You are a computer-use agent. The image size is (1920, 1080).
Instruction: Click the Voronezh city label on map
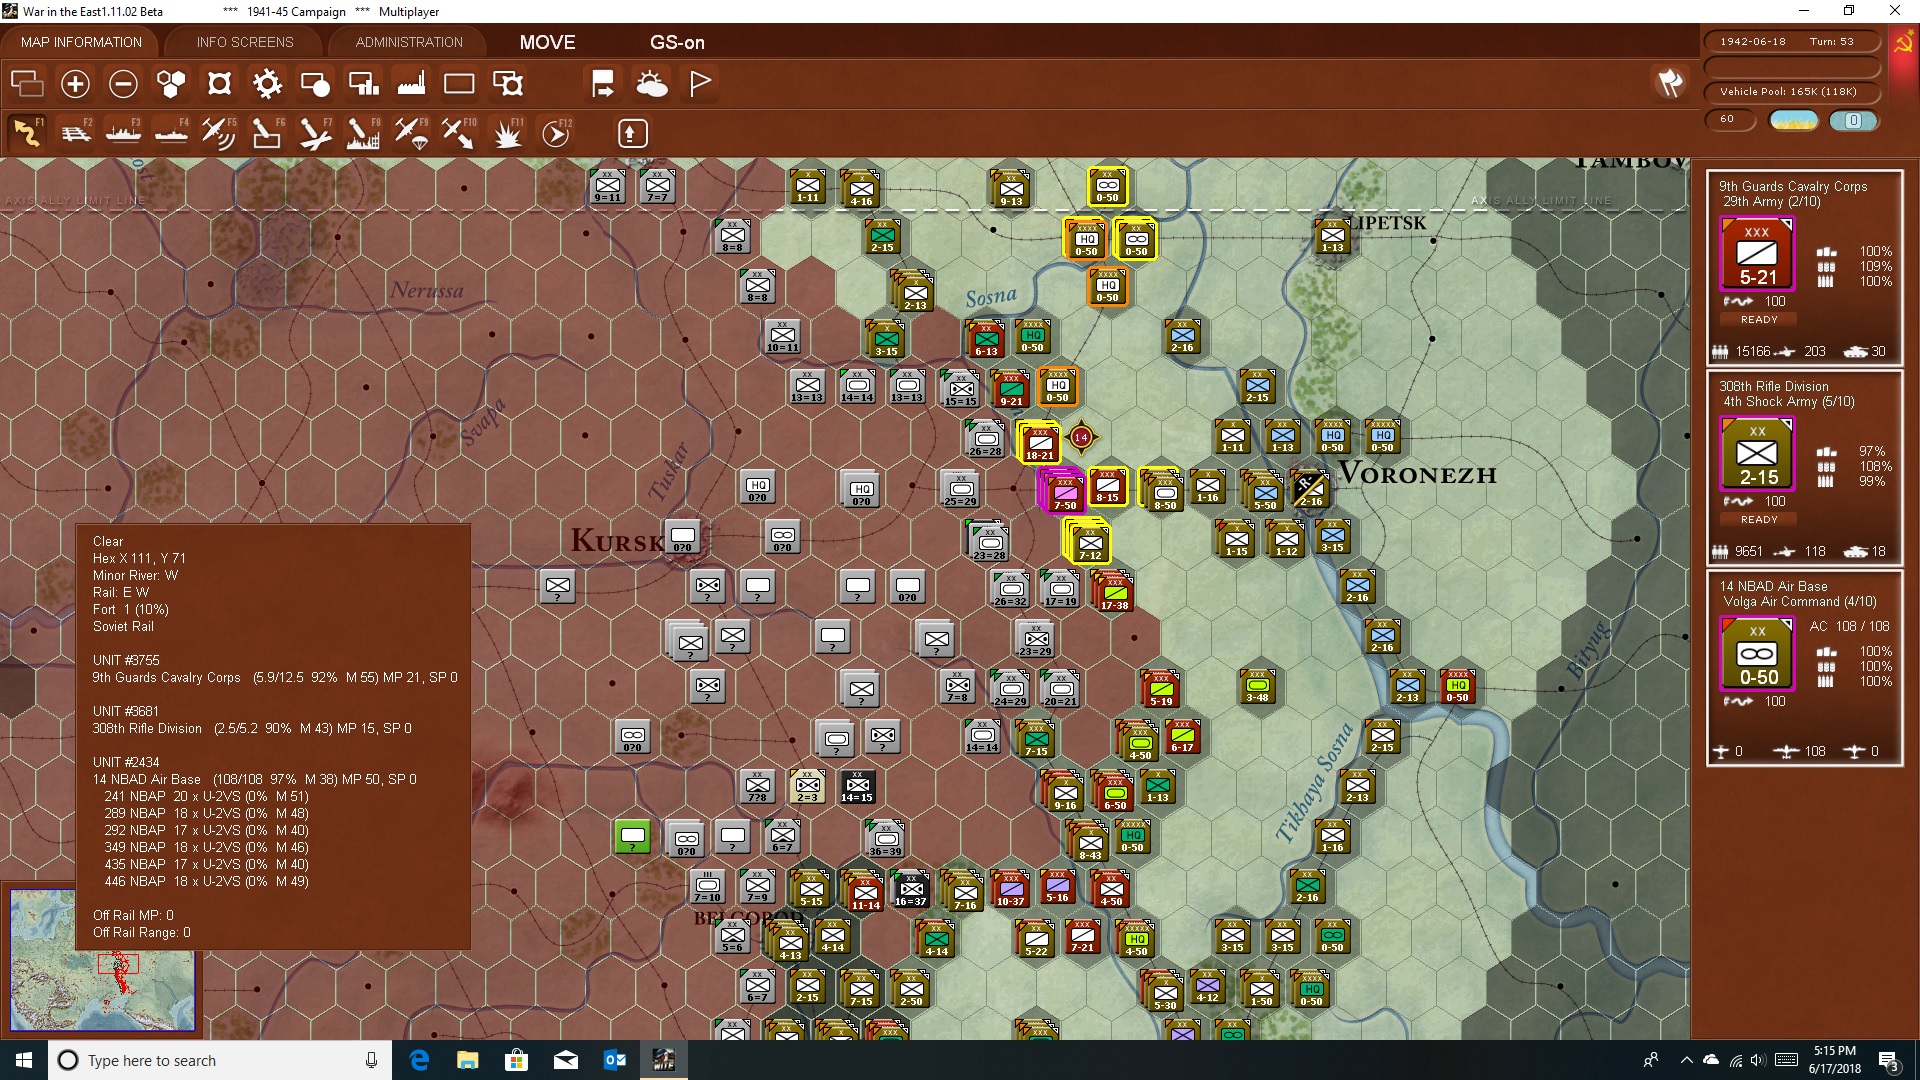[1417, 474]
